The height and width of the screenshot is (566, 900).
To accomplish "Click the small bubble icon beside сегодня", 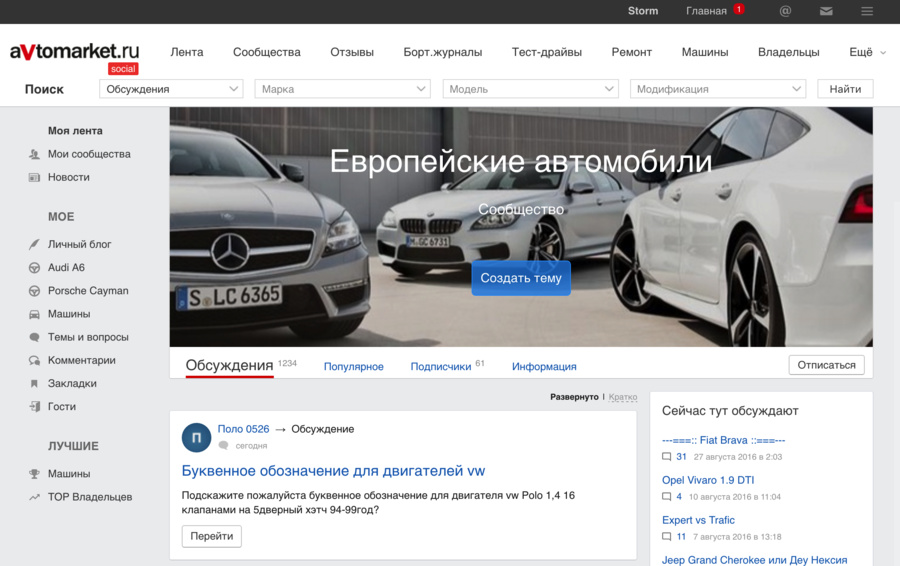I will pos(224,445).
